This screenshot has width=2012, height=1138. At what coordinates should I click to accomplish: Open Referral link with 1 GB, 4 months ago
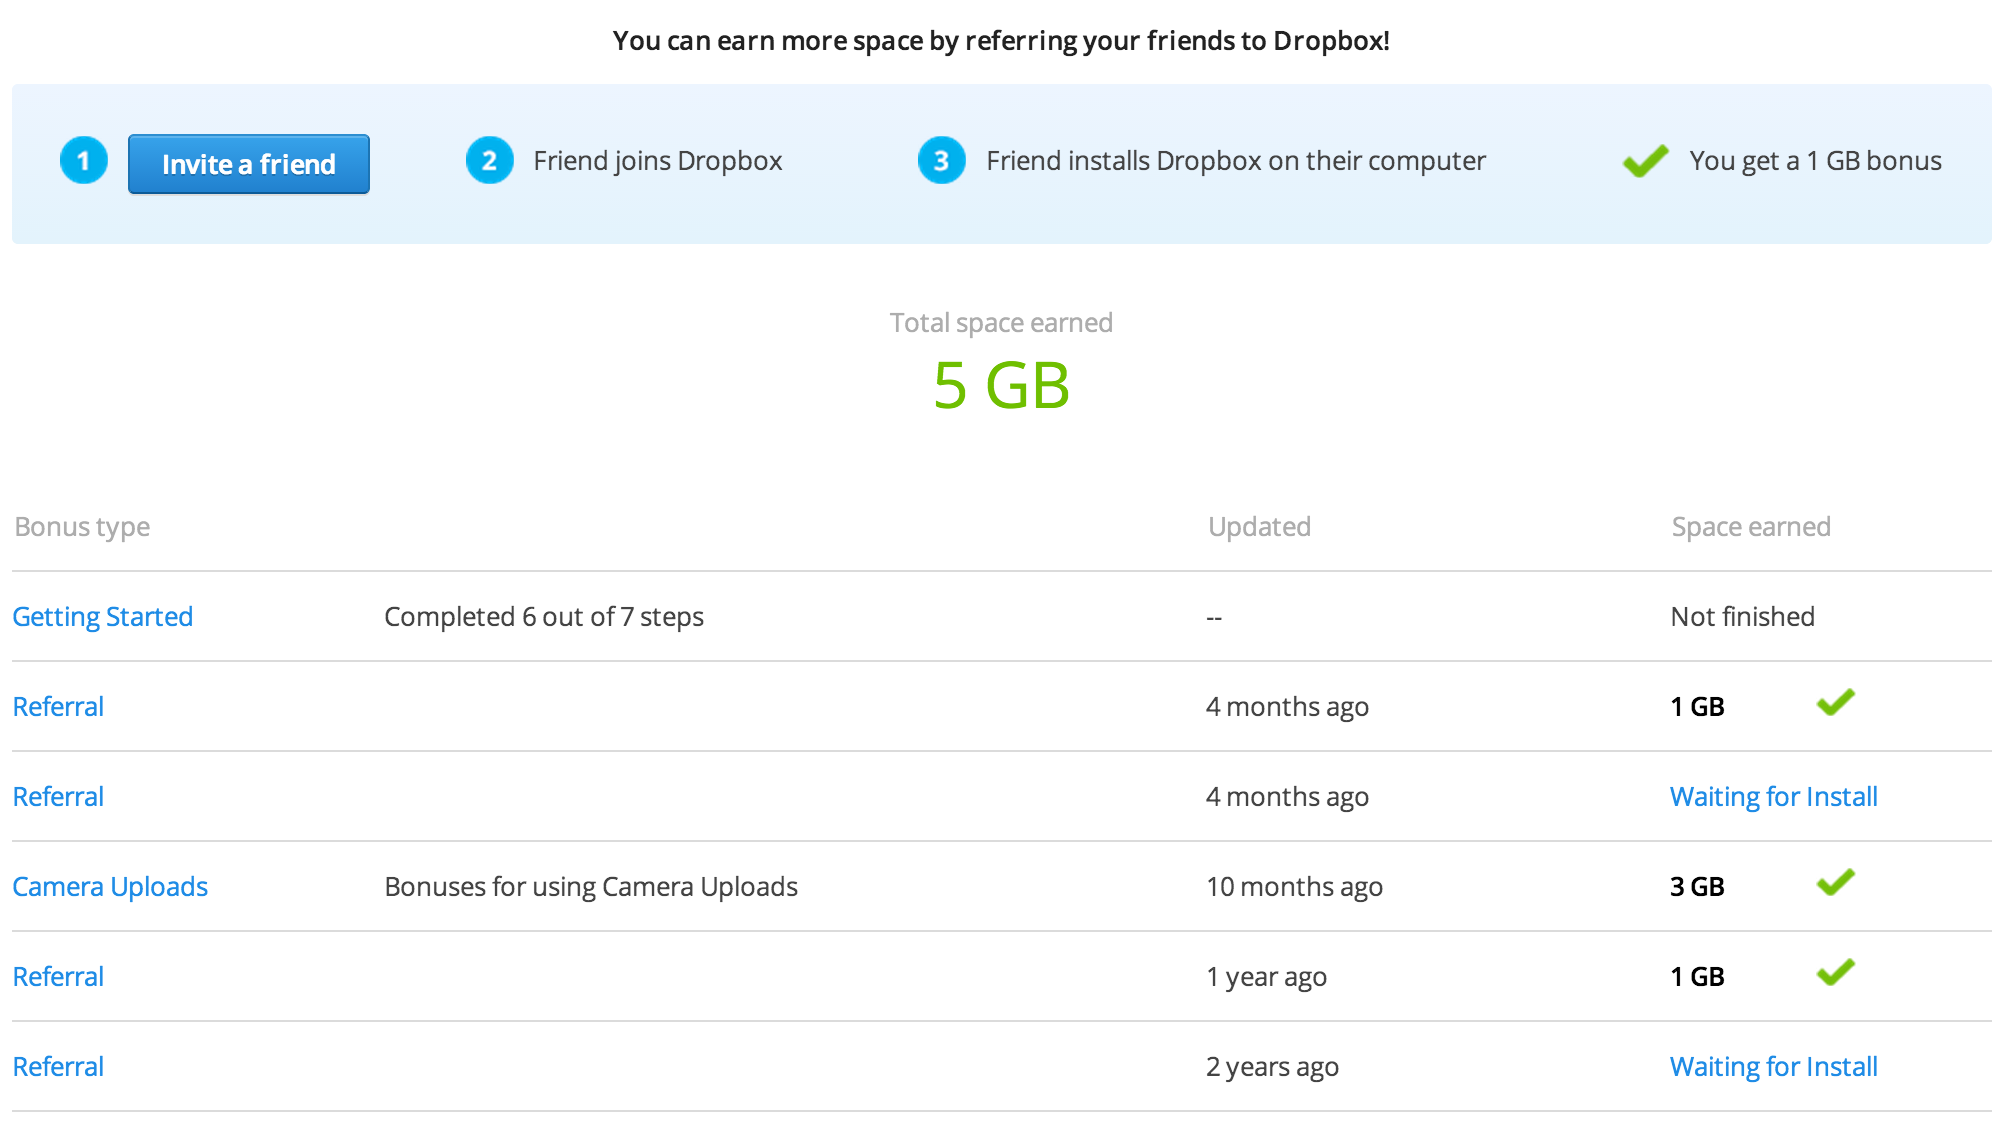[58, 707]
